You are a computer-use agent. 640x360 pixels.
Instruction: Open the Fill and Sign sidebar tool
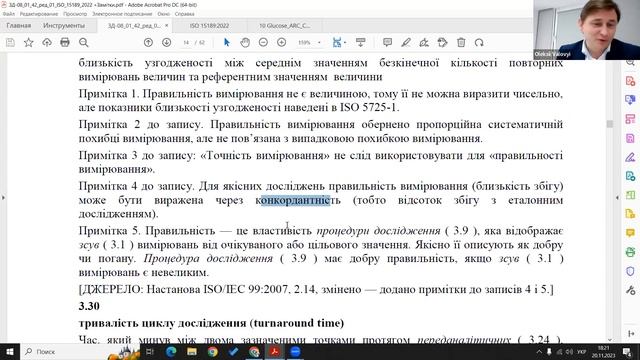(x=630, y=157)
